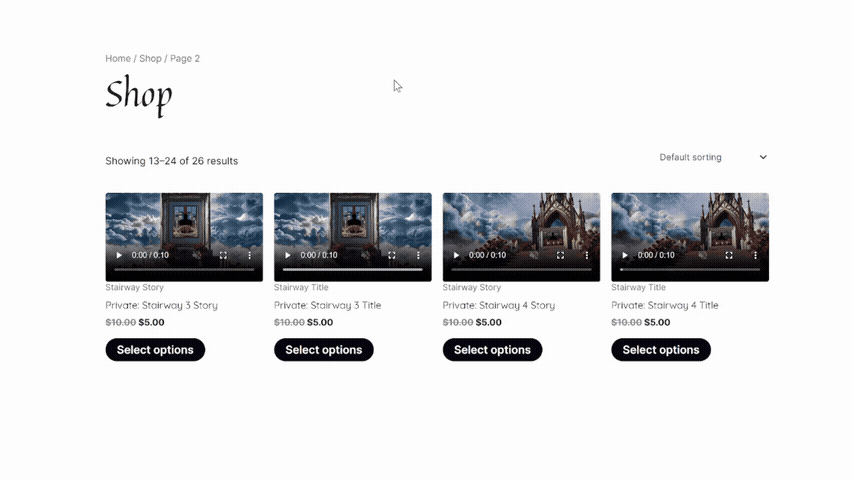Select options for Stairway 3 Story
Viewport: 853px width, 480px height.
tap(155, 350)
